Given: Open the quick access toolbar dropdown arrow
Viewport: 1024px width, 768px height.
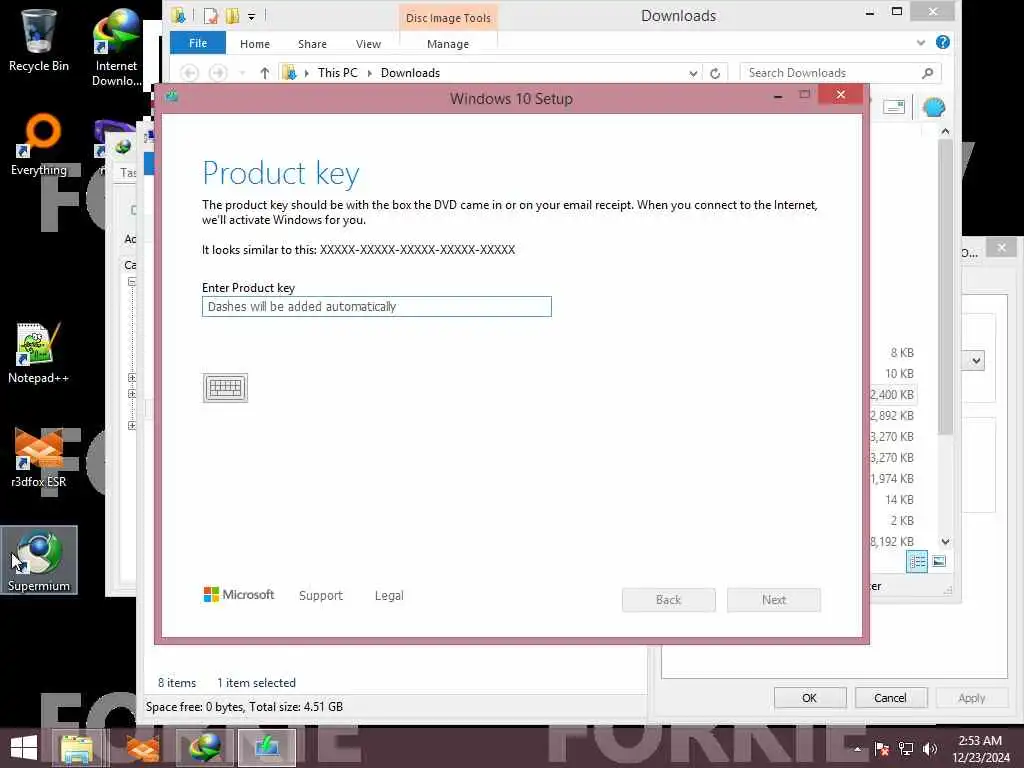Looking at the screenshot, I should coord(251,16).
